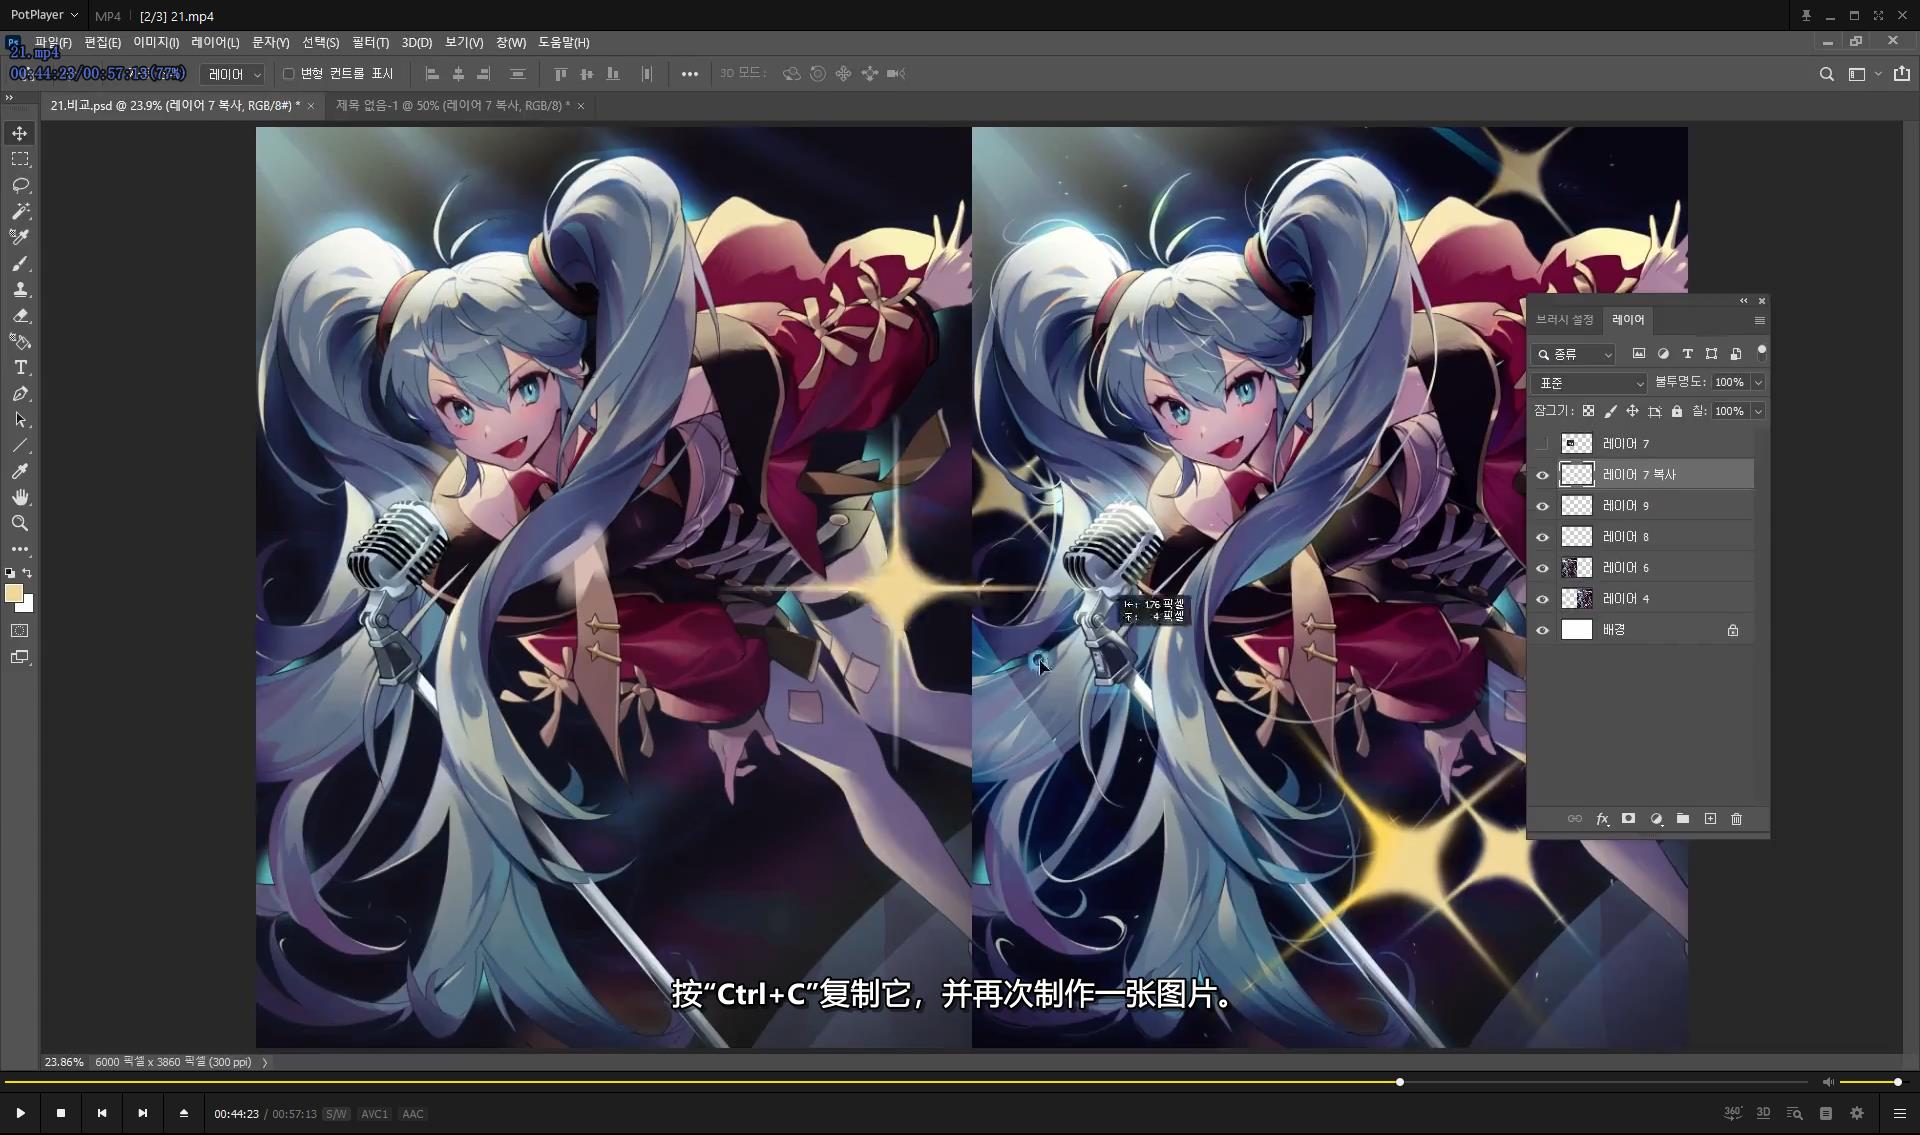This screenshot has height=1135, width=1920.
Task: Switch to 브러시 설정 panel tab
Action: click(x=1564, y=320)
